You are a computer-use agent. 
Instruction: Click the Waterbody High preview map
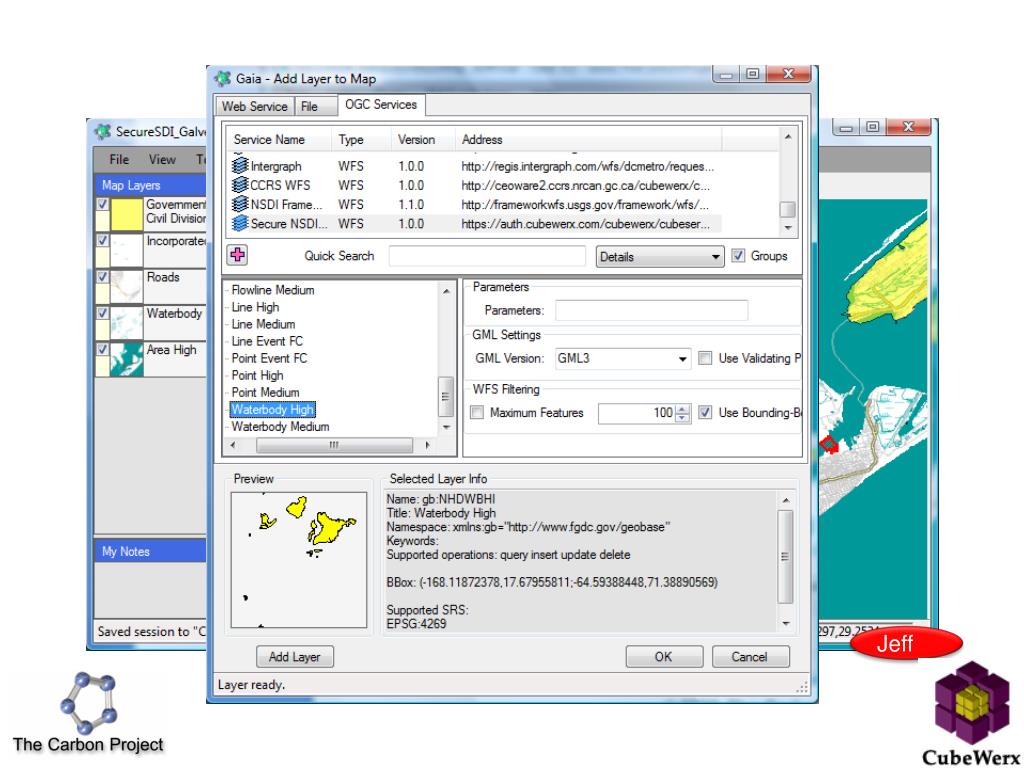click(299, 560)
